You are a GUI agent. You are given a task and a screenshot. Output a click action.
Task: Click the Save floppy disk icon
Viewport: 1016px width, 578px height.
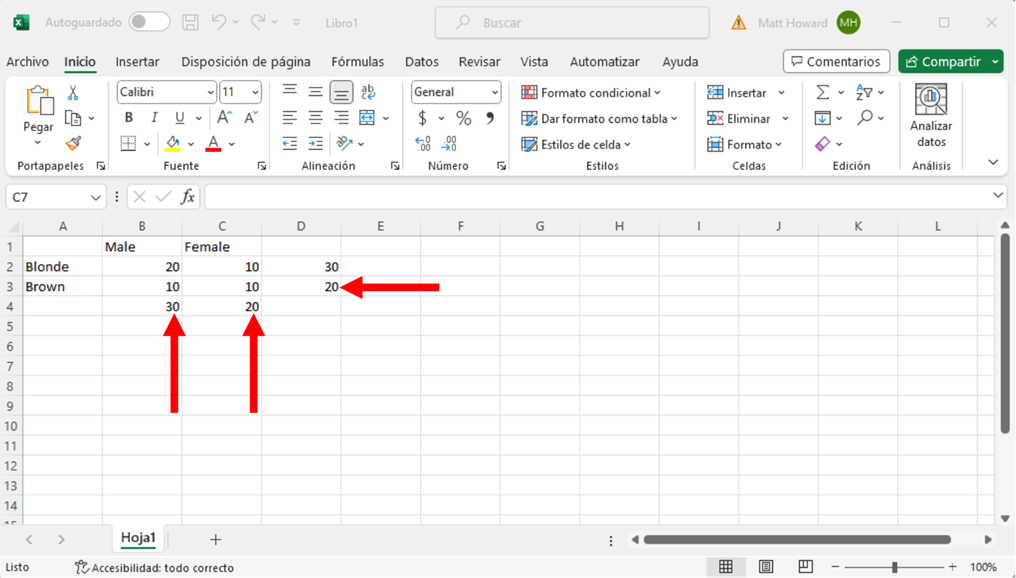pyautogui.click(x=190, y=22)
